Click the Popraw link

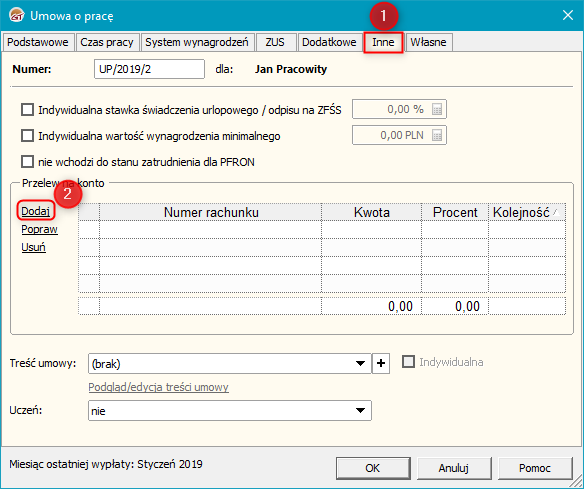pos(39,229)
